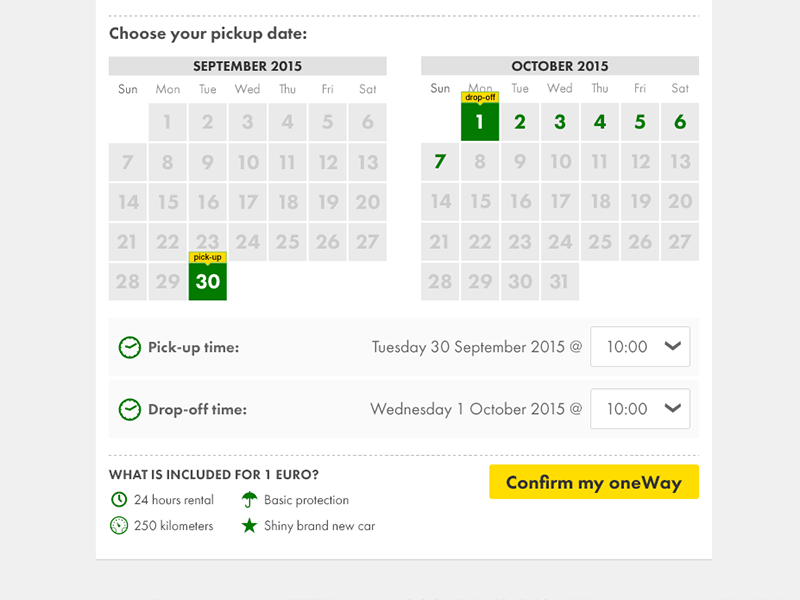
Task: Click the clock icon beside Drop-off time
Action: click(x=130, y=409)
